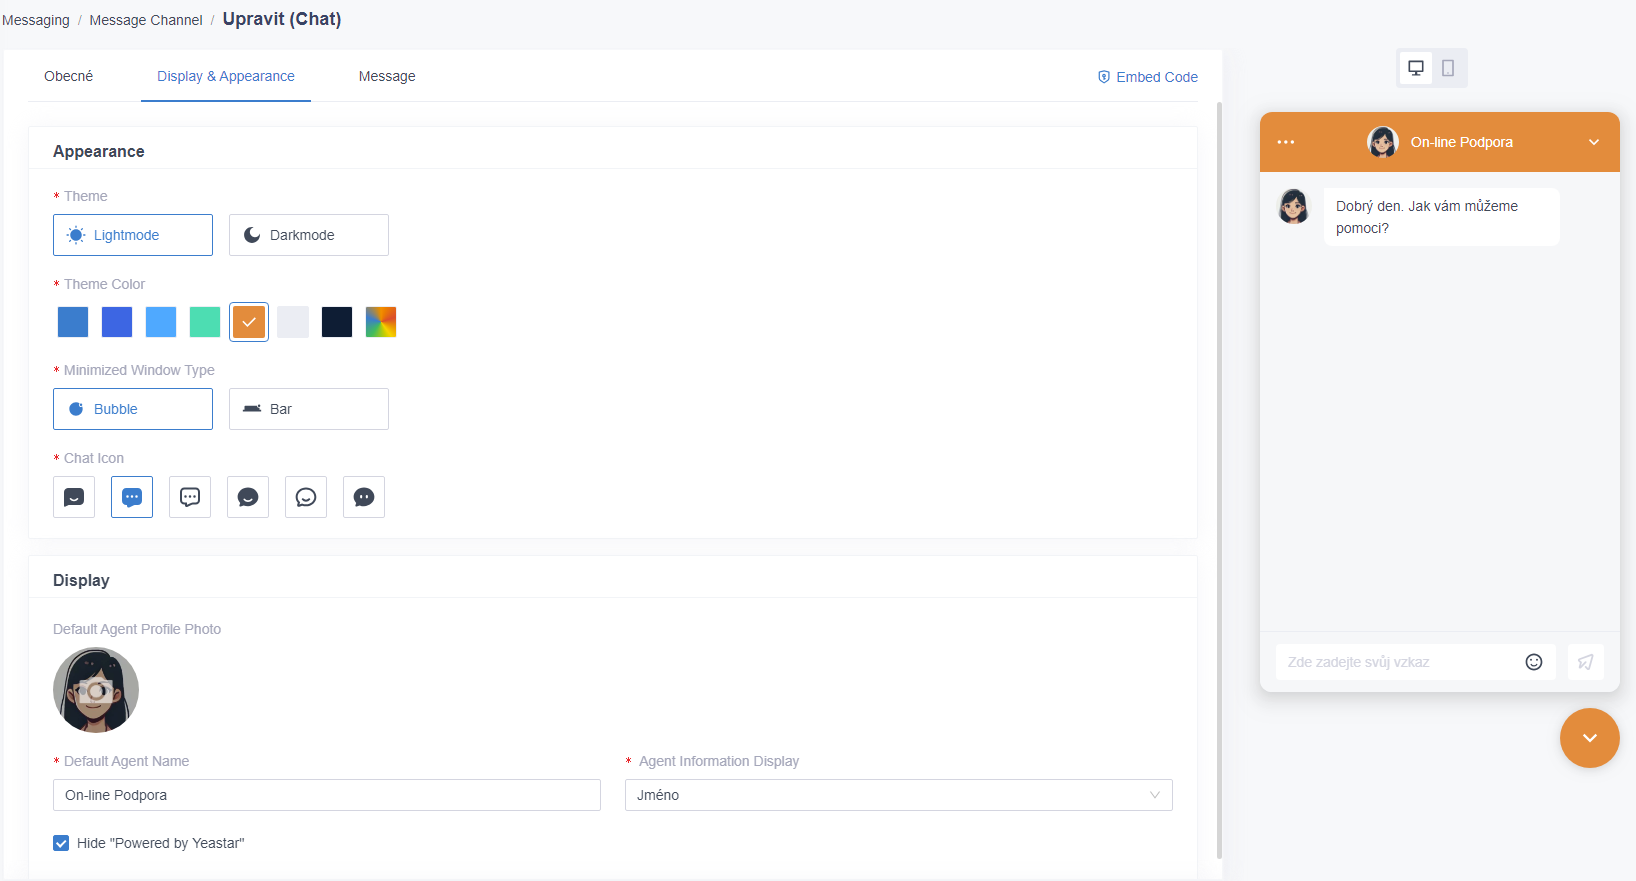The image size is (1636, 881).
Task: Open the Obecné tab
Action: 68,76
